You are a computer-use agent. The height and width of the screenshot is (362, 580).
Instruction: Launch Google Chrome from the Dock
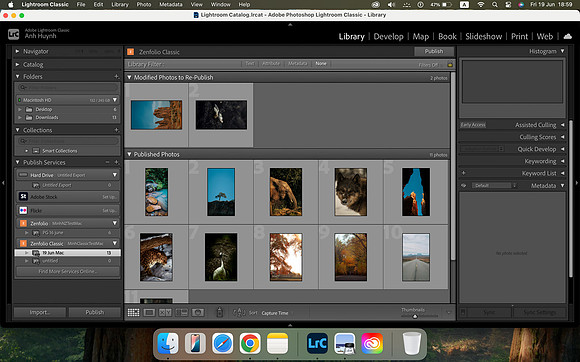pyautogui.click(x=250, y=343)
